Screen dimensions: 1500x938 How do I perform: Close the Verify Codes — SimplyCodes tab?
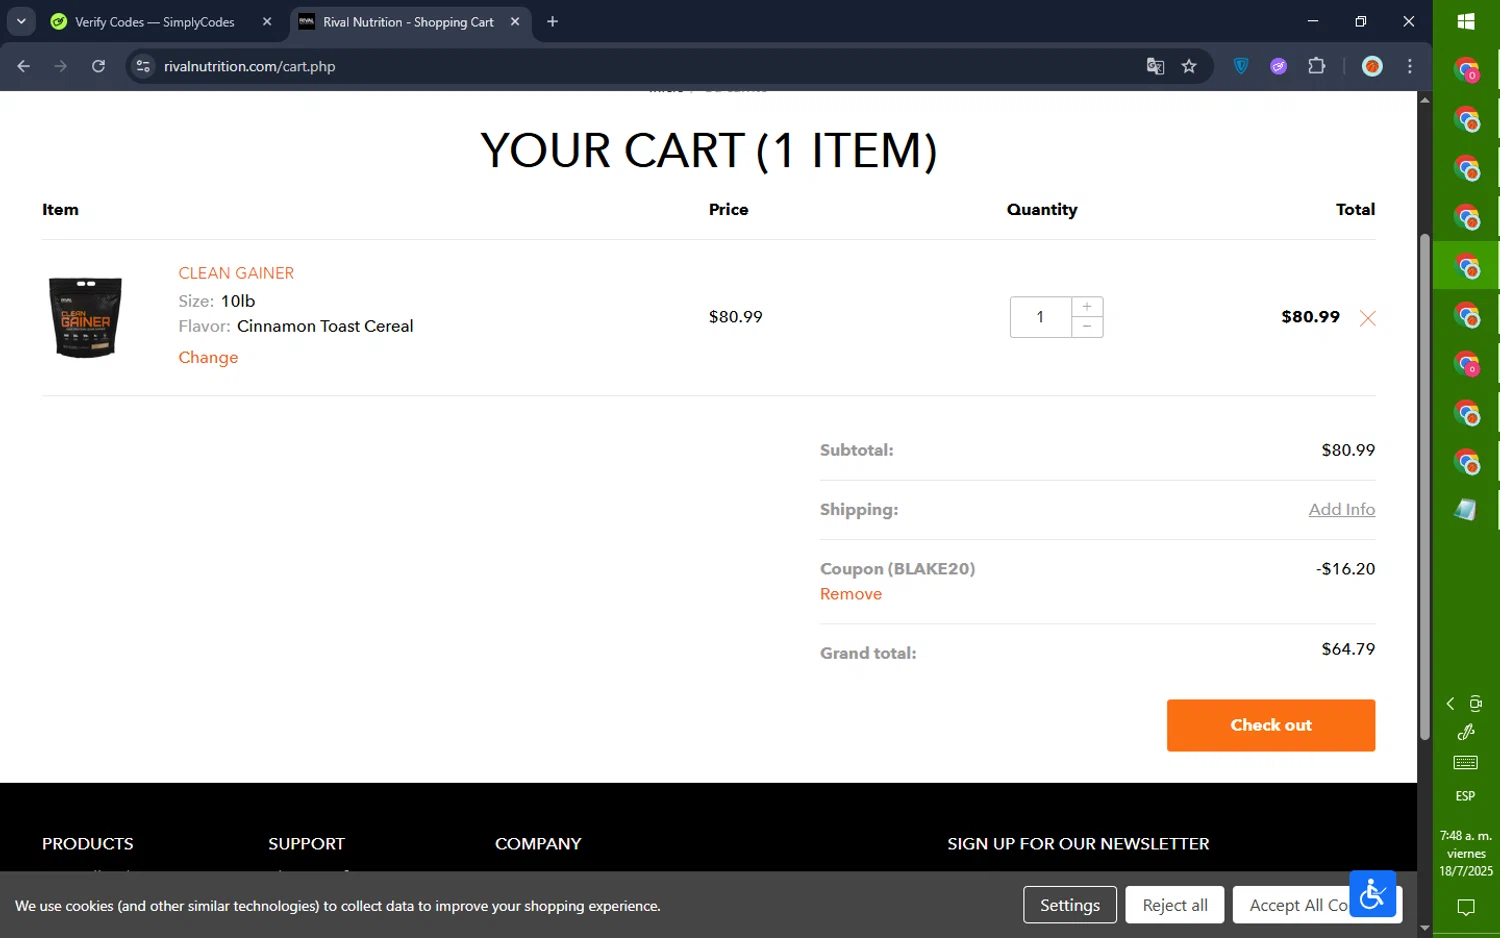point(267,21)
